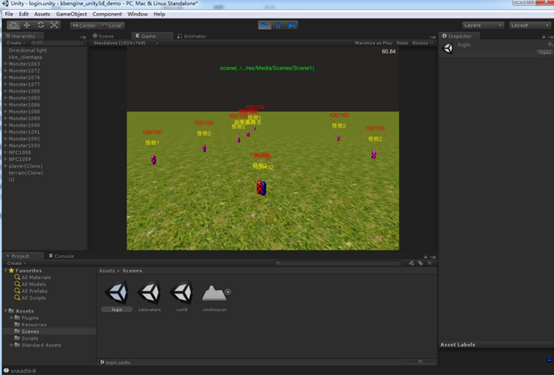Screen dimensions: 554x375
Task: Select the login scene asset
Action: click(117, 296)
